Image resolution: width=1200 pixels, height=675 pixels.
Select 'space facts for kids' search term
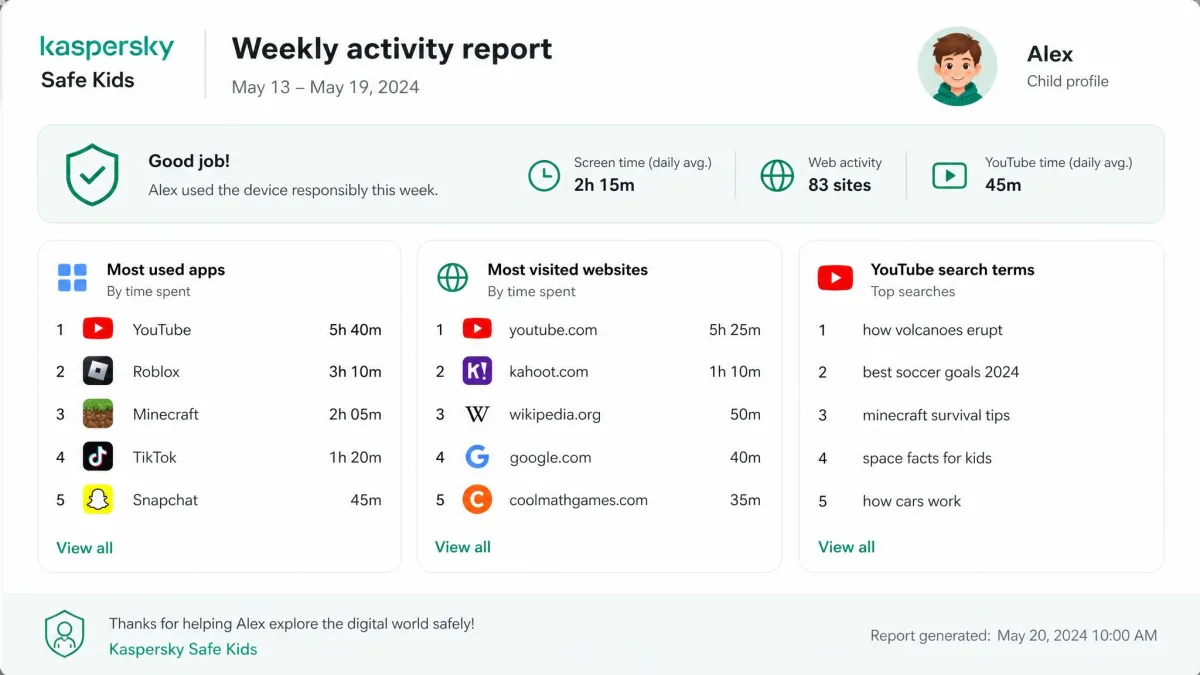point(927,458)
